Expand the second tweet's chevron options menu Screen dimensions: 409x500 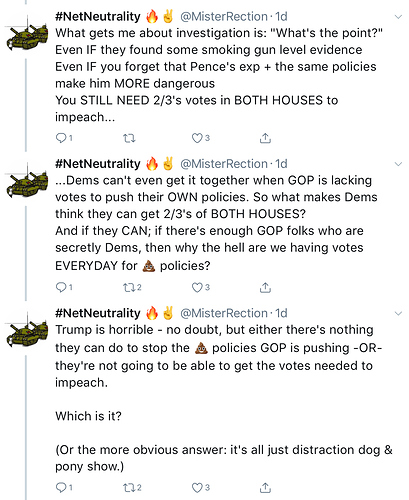[398, 164]
